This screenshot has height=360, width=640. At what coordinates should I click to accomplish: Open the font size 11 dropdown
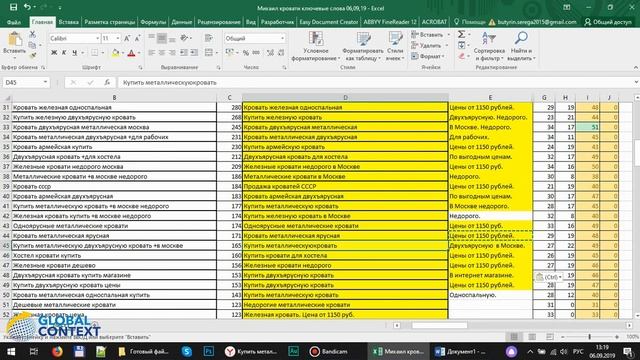coord(118,38)
